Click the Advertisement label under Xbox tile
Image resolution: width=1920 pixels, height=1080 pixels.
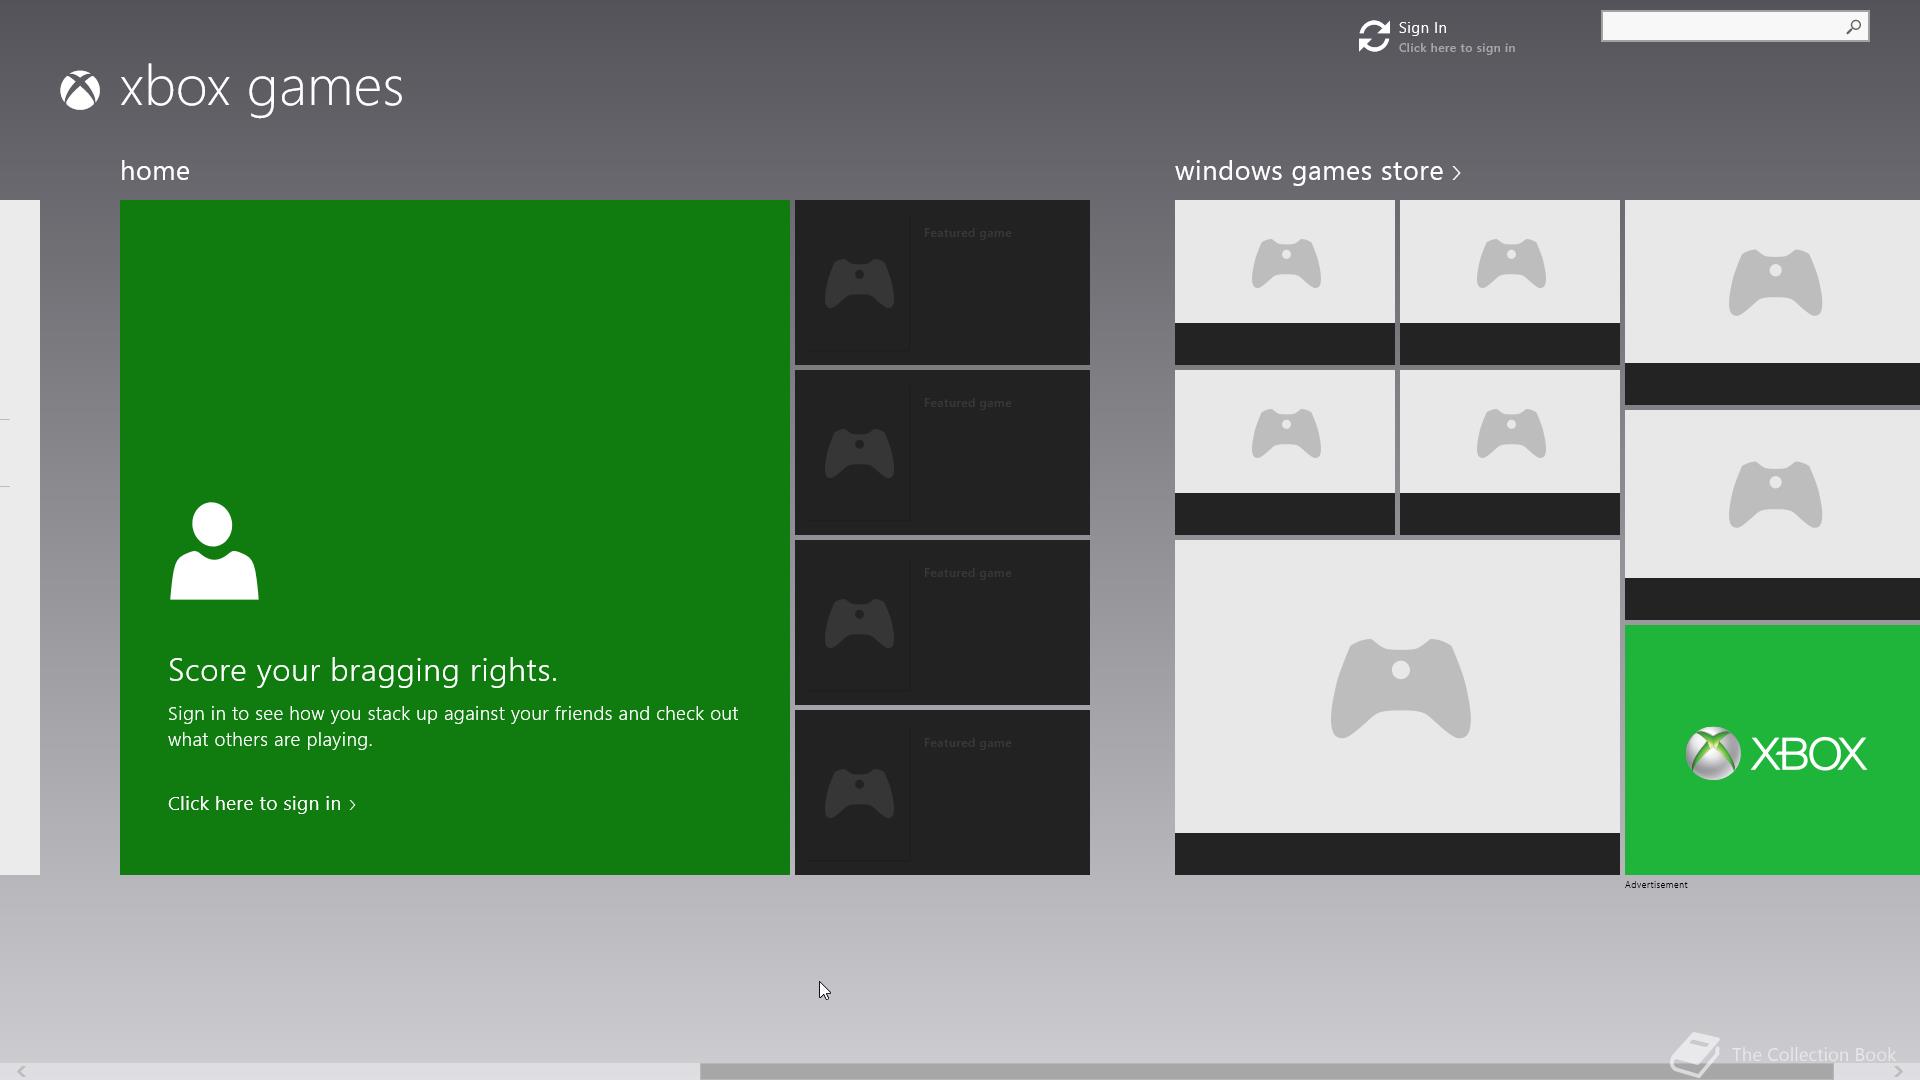tap(1656, 885)
